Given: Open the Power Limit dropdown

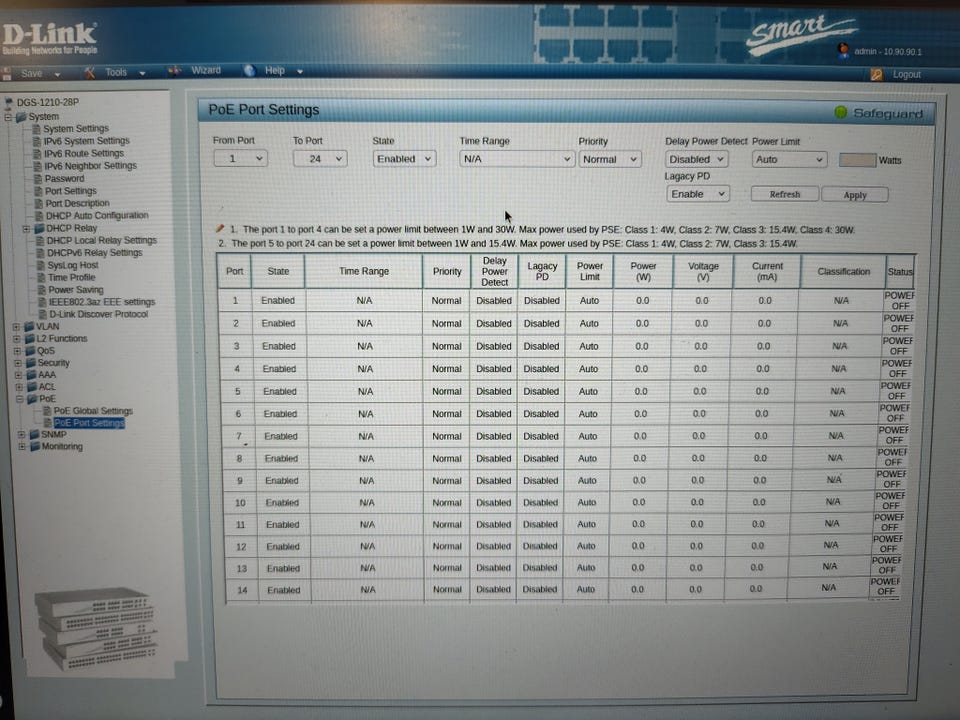Looking at the screenshot, I should 789,160.
